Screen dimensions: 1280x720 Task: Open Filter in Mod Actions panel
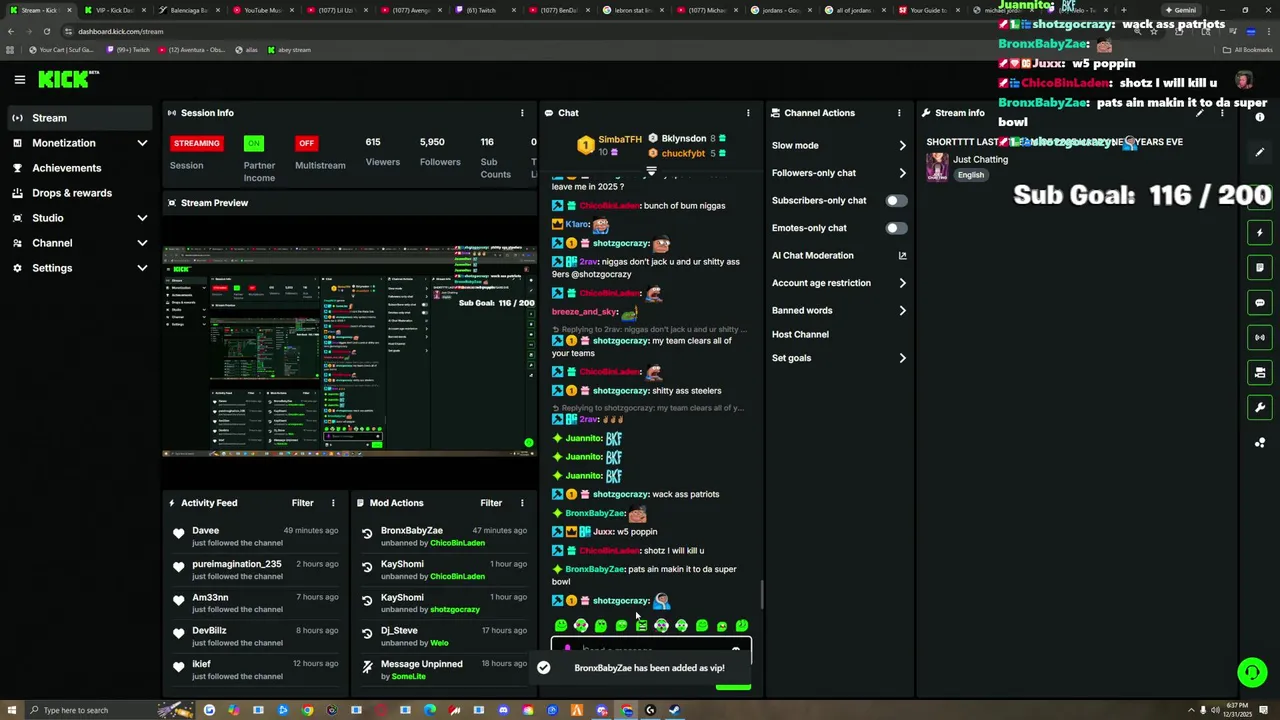(491, 503)
